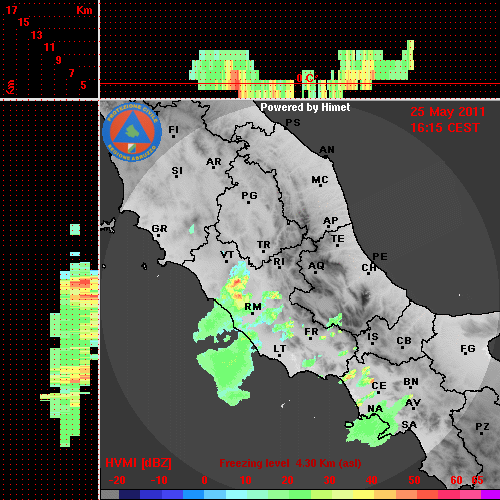Screen dimensions: 500x500
Task: Click the red storm cell north of RM
Action: [x=237, y=283]
